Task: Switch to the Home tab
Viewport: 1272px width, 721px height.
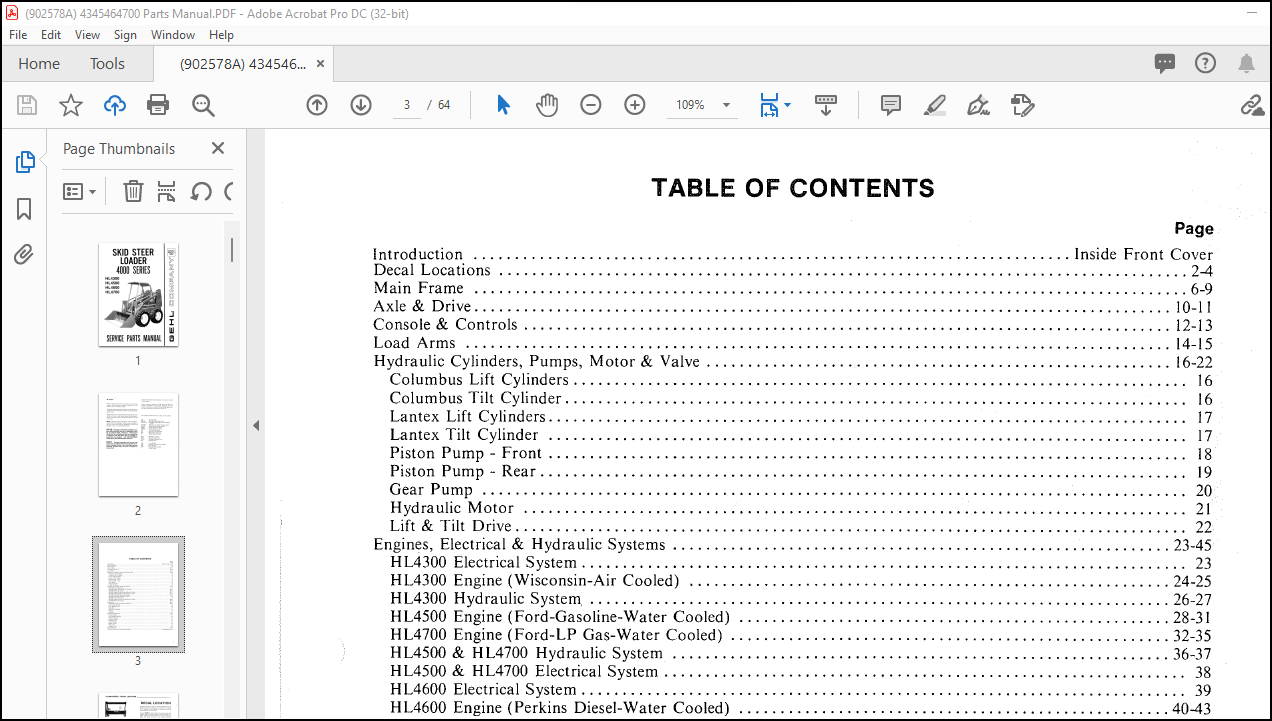Action: (39, 63)
